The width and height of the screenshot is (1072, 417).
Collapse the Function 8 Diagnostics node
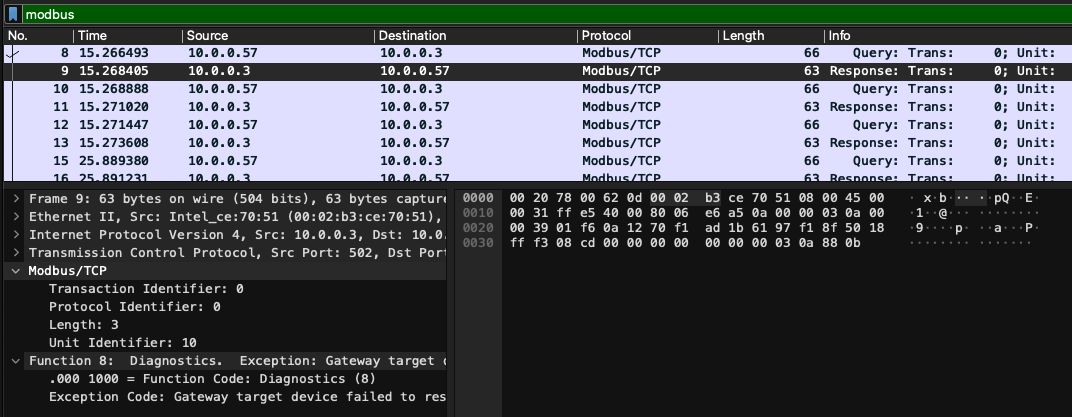(x=15, y=360)
